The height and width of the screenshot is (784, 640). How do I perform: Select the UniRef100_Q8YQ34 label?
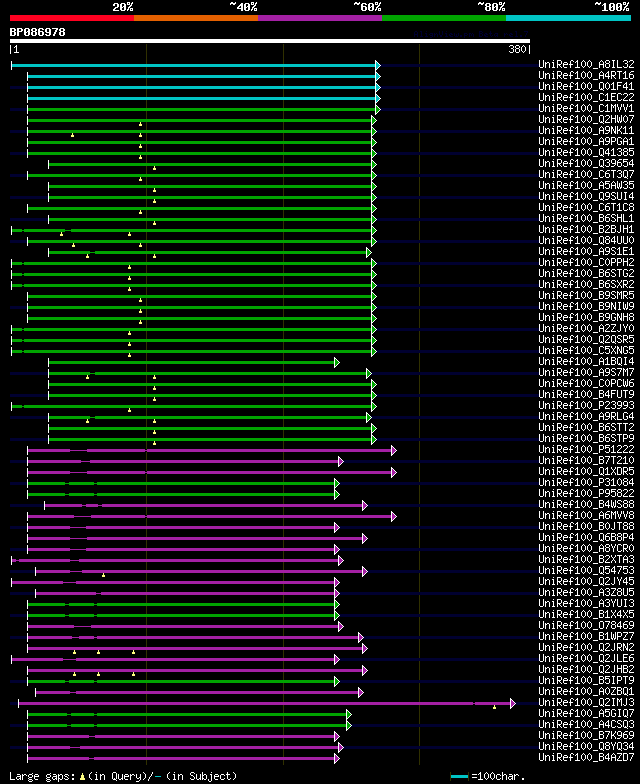click(586, 746)
